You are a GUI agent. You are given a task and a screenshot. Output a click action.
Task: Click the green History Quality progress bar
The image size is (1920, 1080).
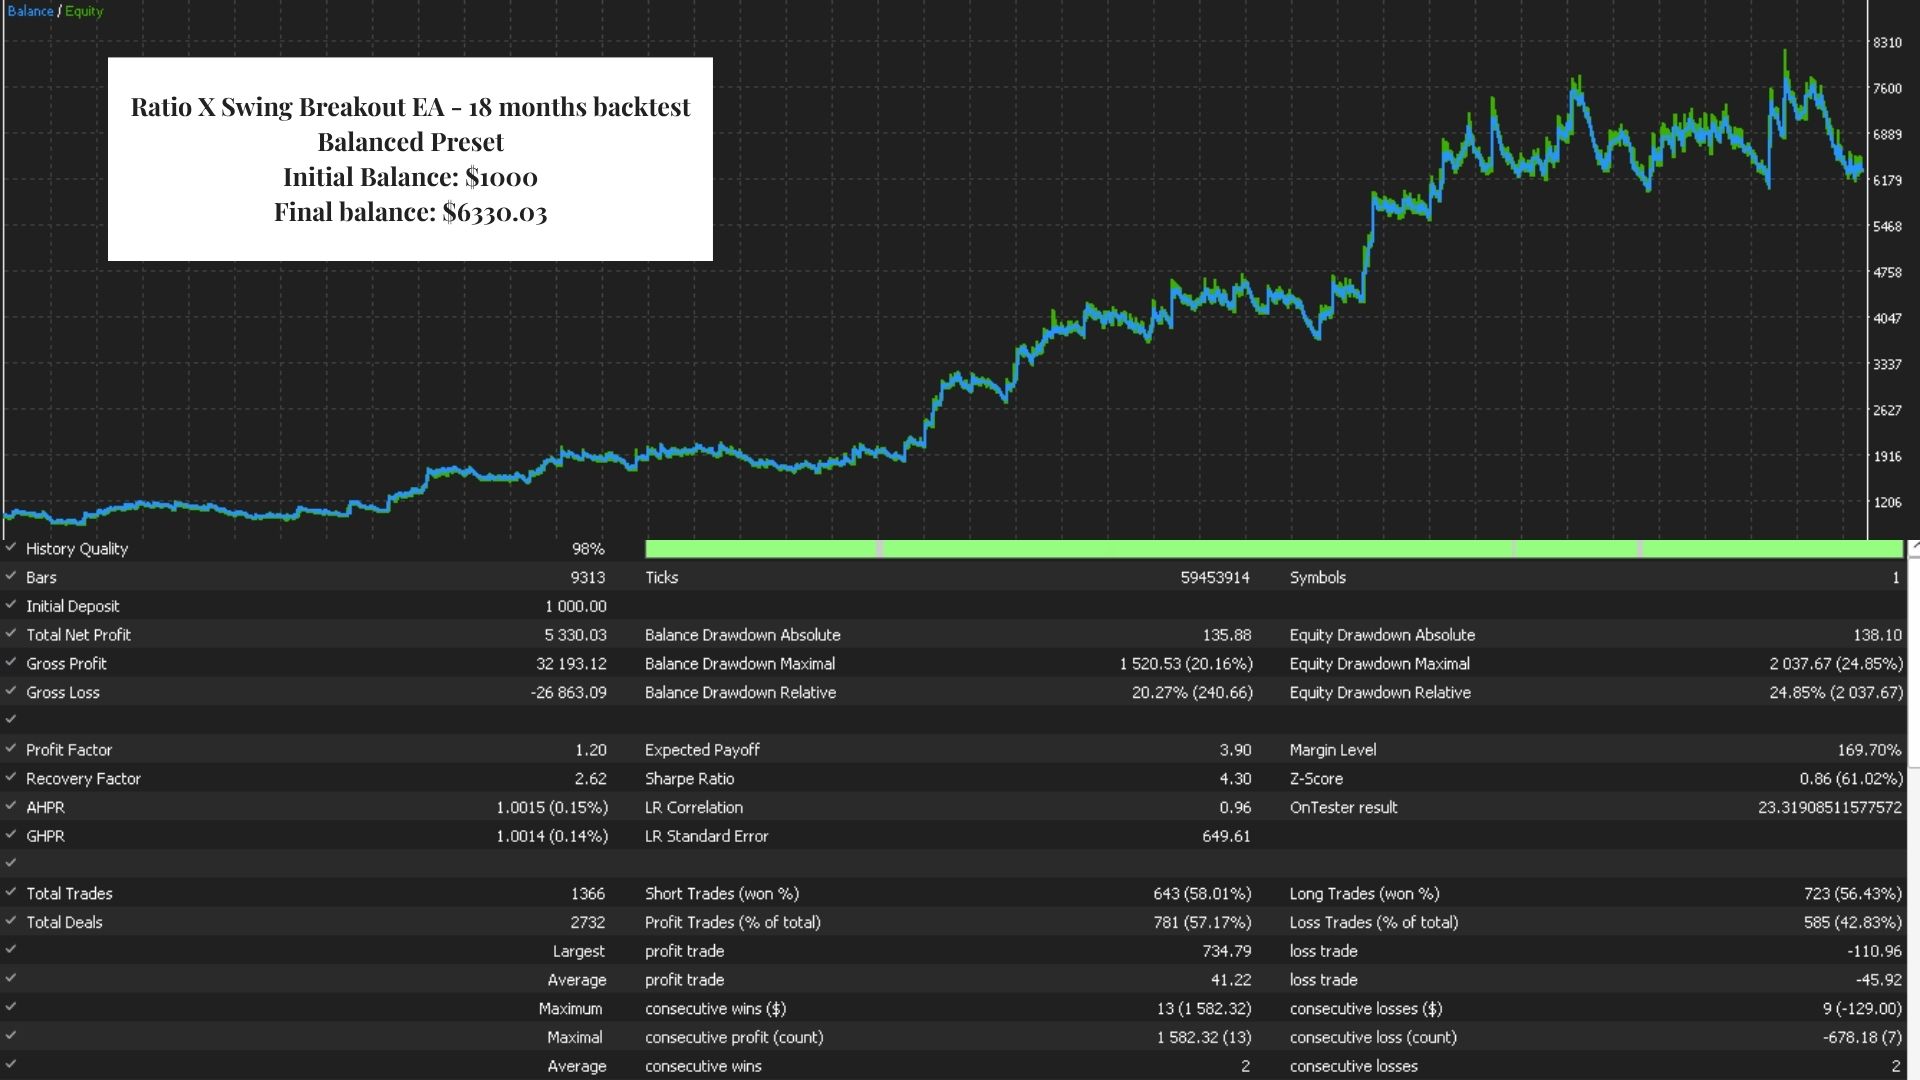(x=1274, y=549)
